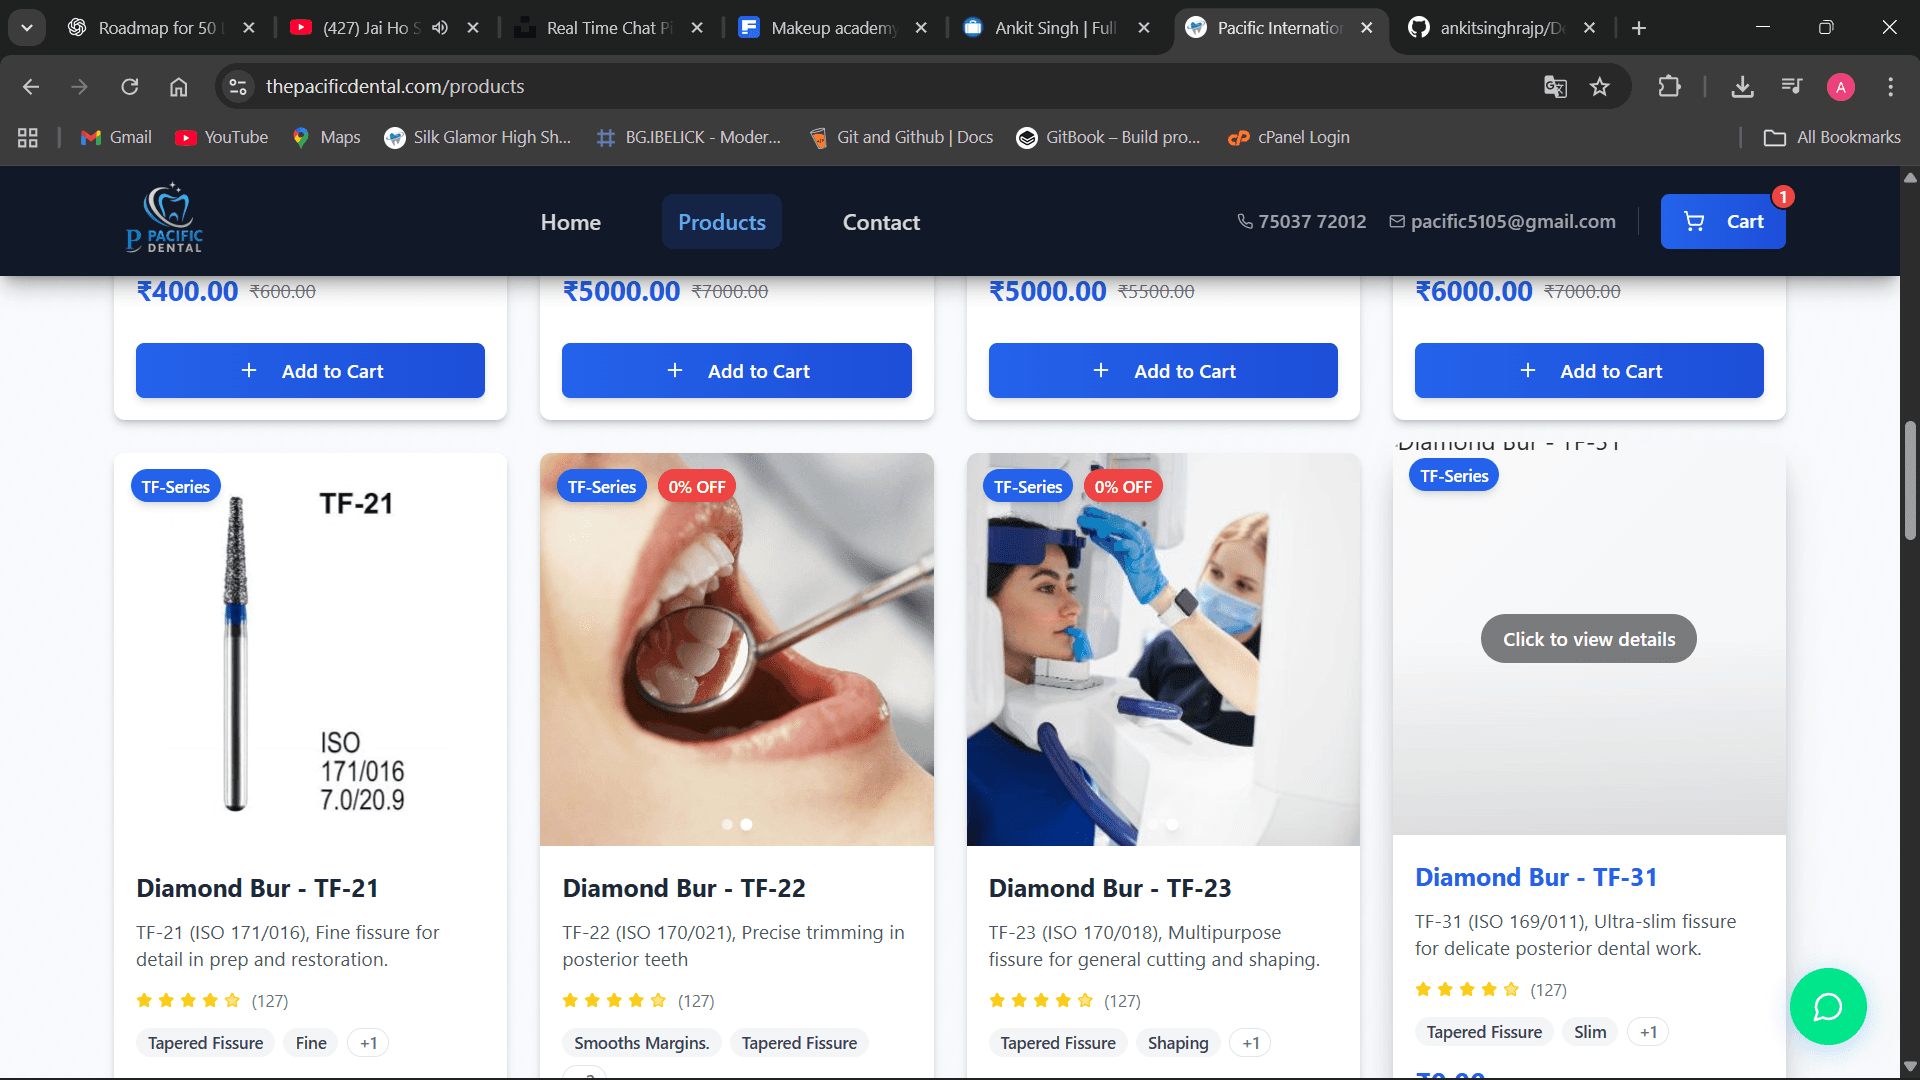
Task: Click the TF-21 diamond bur product image
Action: [x=310, y=650]
